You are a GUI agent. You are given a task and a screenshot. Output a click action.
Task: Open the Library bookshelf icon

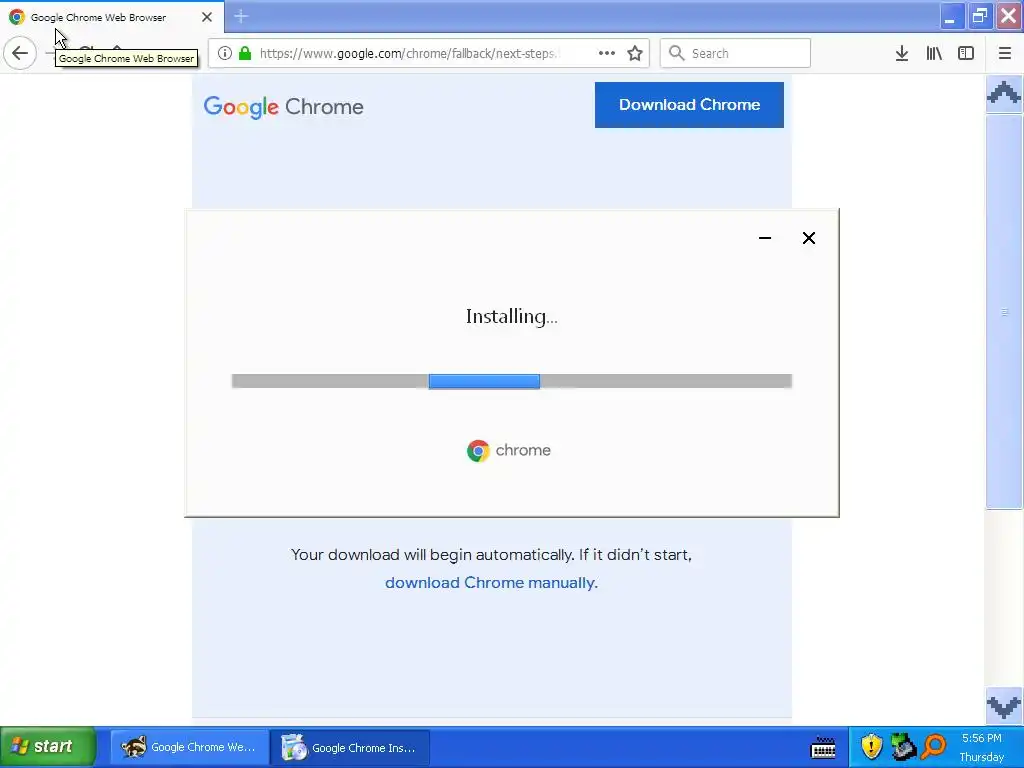point(934,54)
